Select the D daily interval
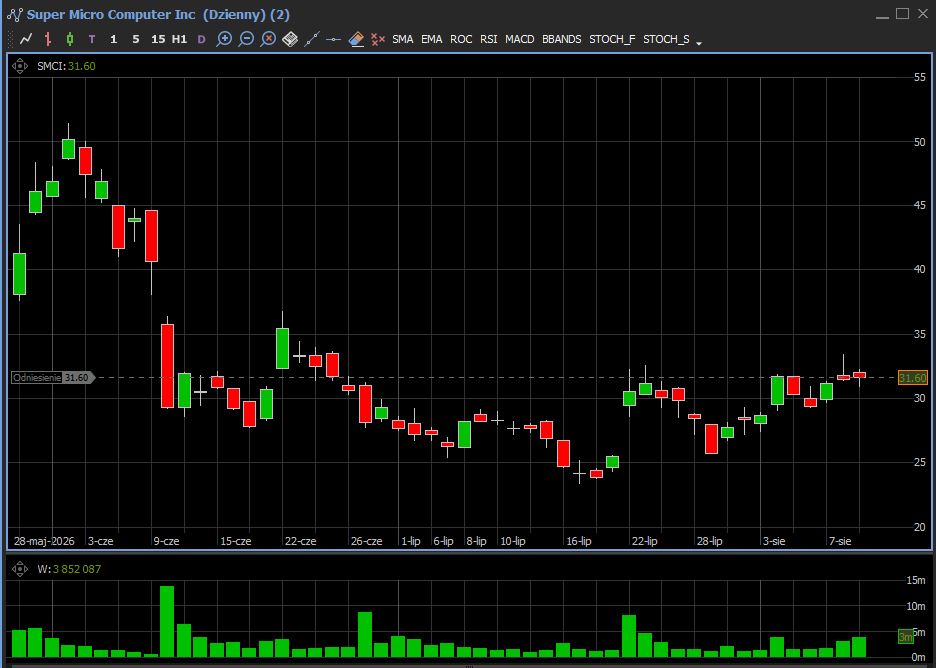This screenshot has width=936, height=668. (201, 39)
